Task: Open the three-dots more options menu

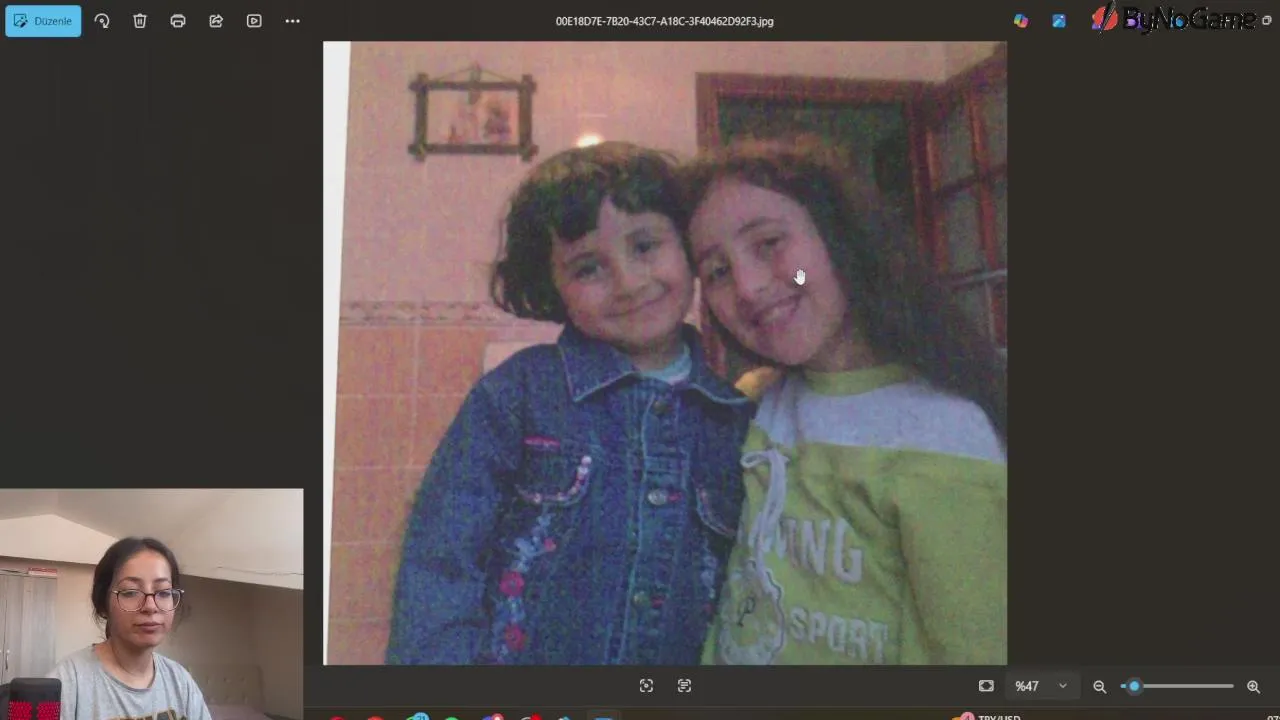Action: click(x=292, y=21)
